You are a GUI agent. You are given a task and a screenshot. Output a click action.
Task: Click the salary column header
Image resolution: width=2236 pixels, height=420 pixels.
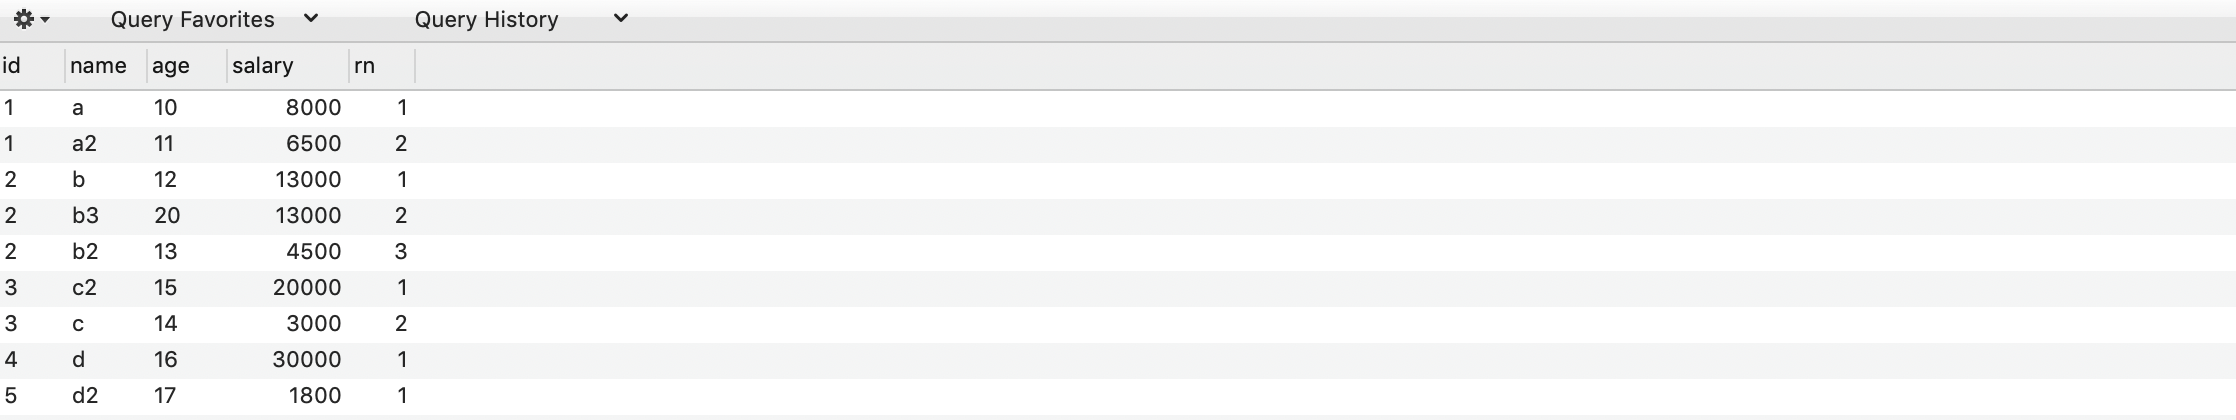click(288, 66)
